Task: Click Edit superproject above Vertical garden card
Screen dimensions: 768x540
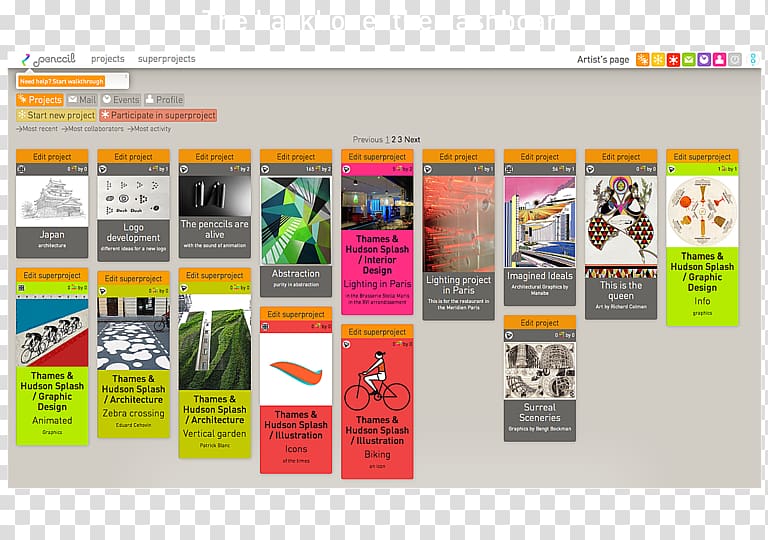Action: click(215, 275)
